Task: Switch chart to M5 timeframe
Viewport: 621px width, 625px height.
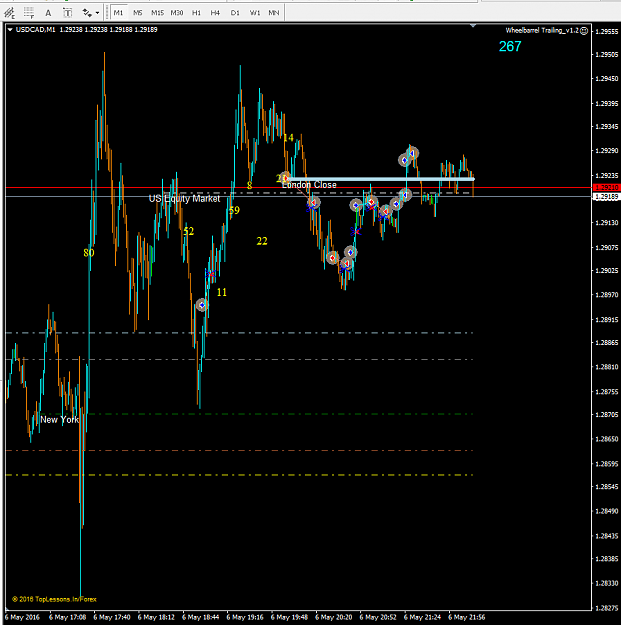Action: point(138,13)
